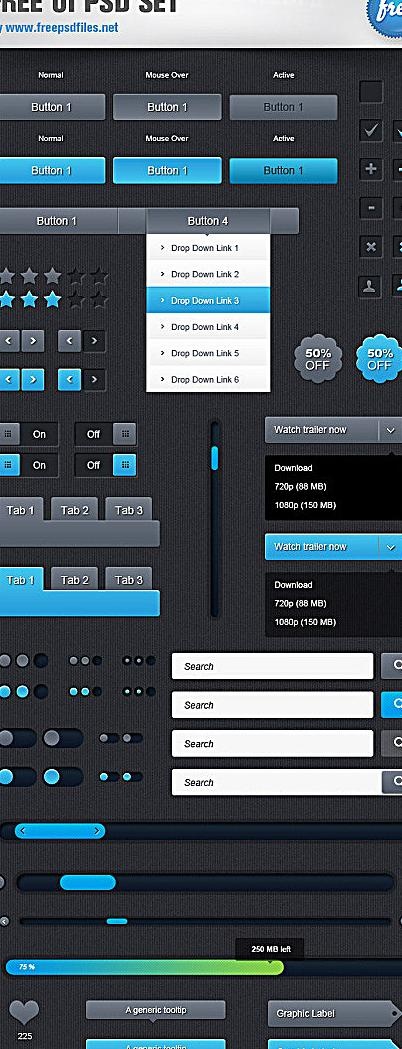The height and width of the screenshot is (1049, 402).
Task: Select the dark large dot in the blue radio row
Action: (41, 691)
